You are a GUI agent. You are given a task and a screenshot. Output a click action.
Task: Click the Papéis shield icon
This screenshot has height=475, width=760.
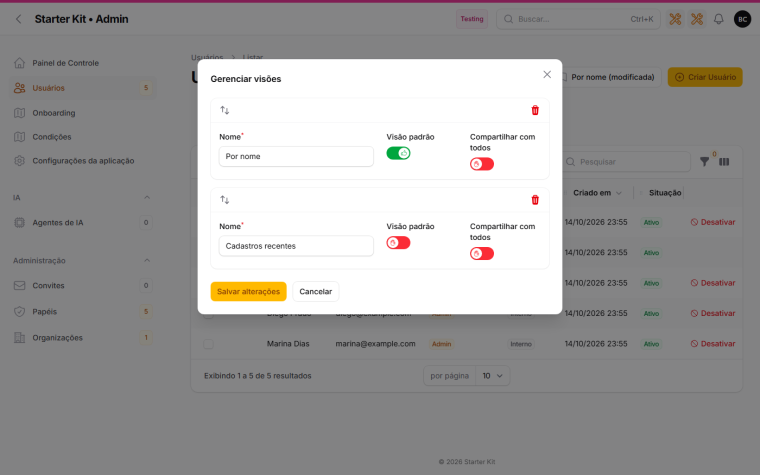coord(19,312)
